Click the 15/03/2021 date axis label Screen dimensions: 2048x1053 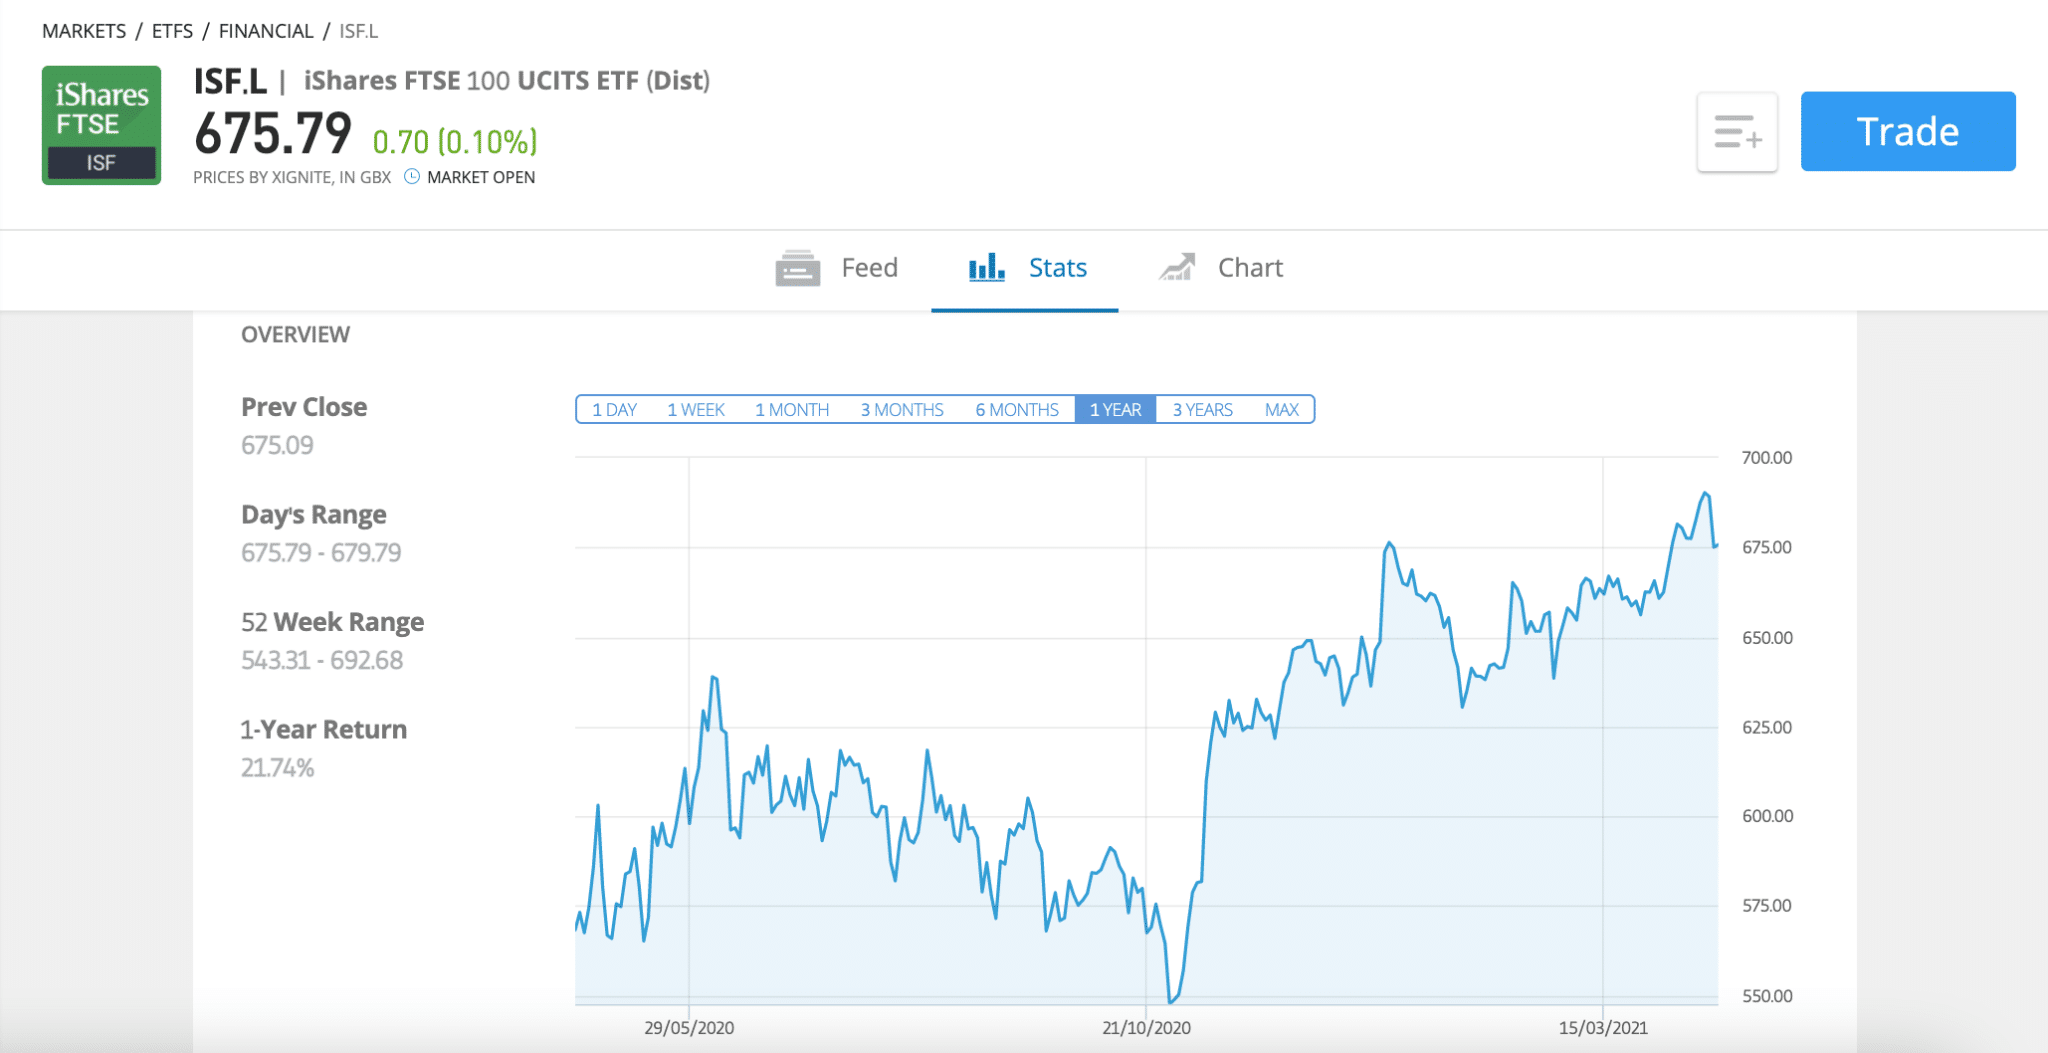tap(1603, 1028)
